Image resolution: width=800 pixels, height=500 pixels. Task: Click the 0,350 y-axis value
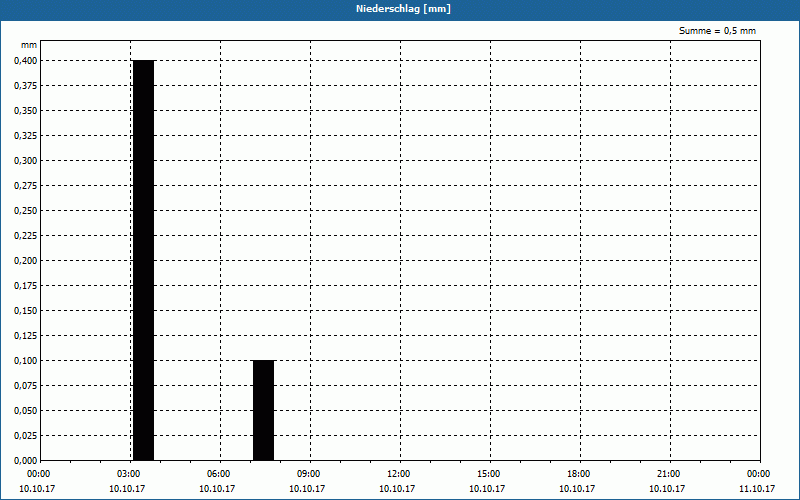coord(26,111)
